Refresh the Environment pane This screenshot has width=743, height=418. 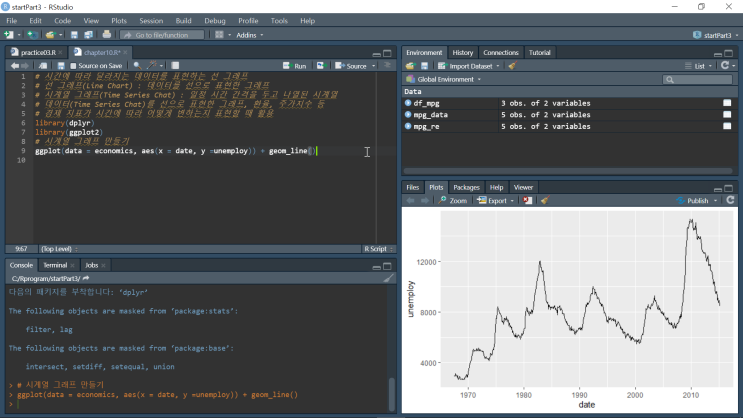725,66
